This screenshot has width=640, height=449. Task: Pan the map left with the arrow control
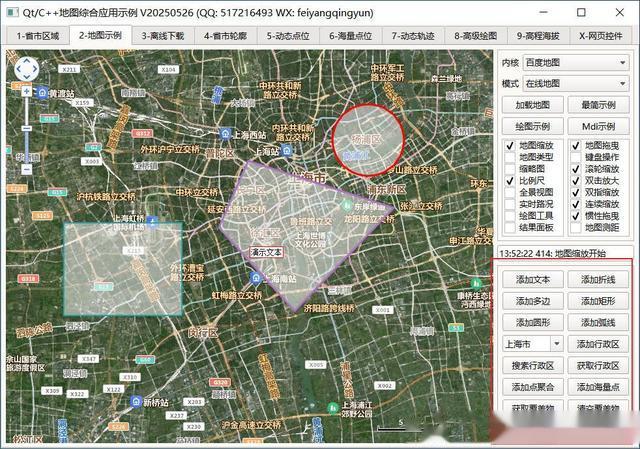(x=19, y=69)
